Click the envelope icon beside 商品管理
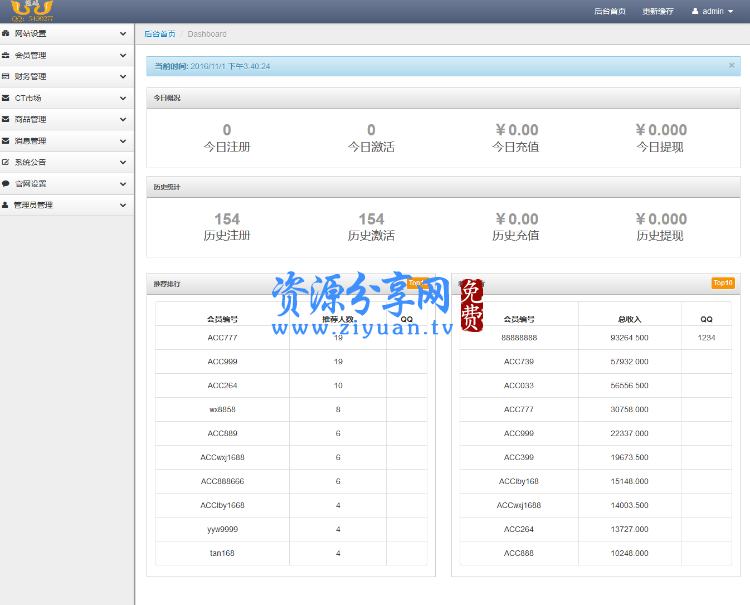The image size is (750, 605). [6, 120]
